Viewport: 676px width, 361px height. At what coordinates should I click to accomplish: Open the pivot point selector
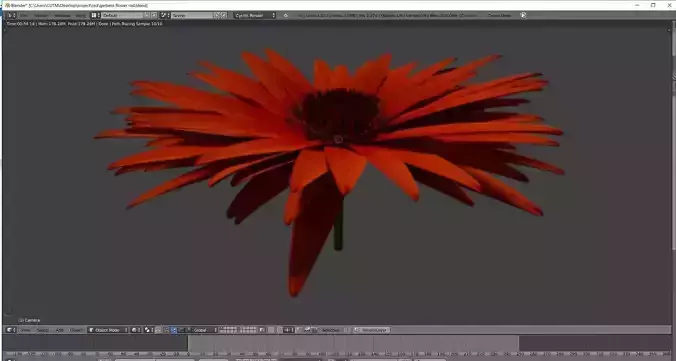click(x=149, y=330)
